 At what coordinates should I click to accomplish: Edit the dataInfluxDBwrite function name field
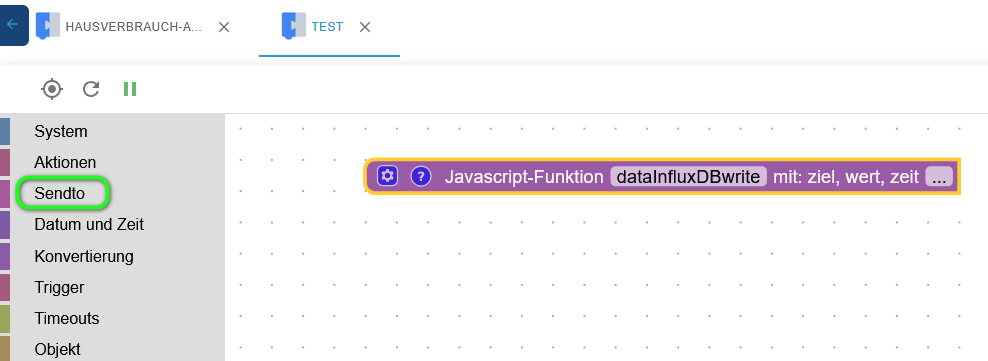[x=688, y=176]
